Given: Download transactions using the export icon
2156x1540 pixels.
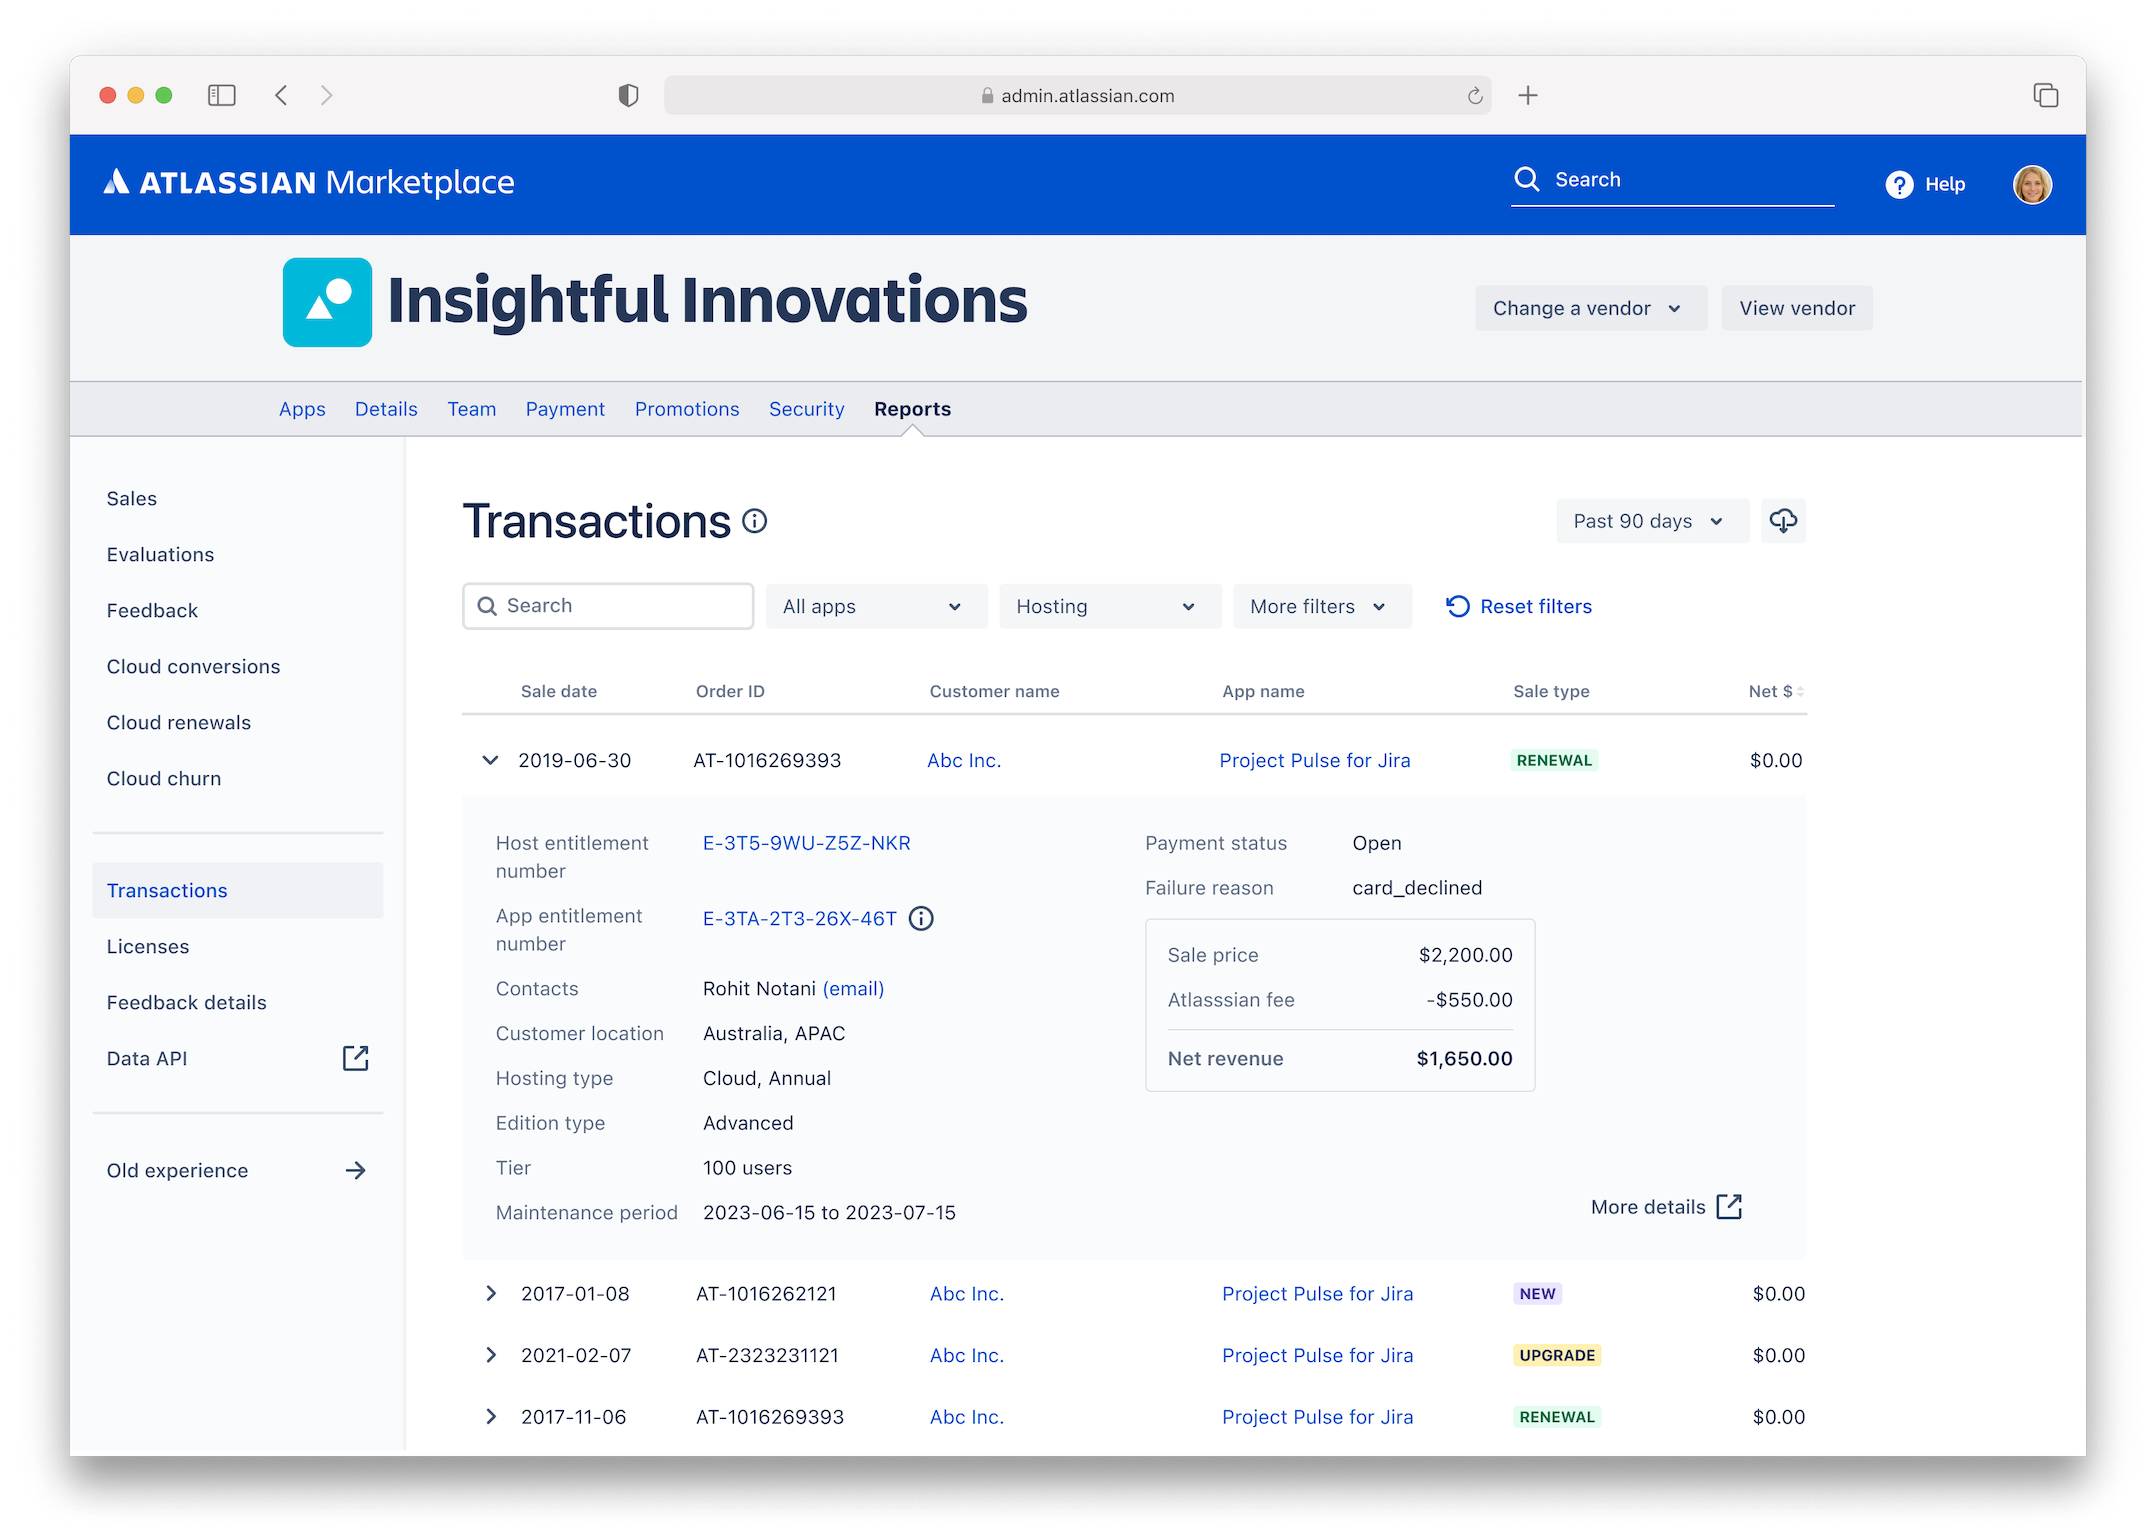Looking at the screenshot, I should [x=1783, y=520].
